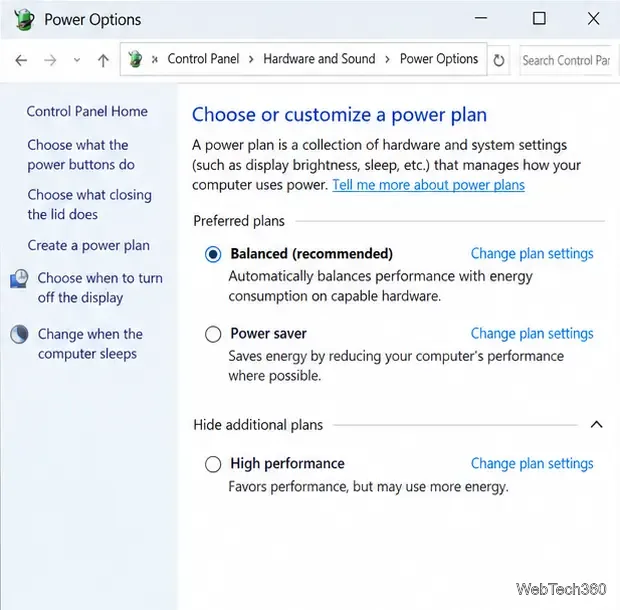Open Control Panel breadcrumb
This screenshot has width=620, height=610.
click(203, 59)
